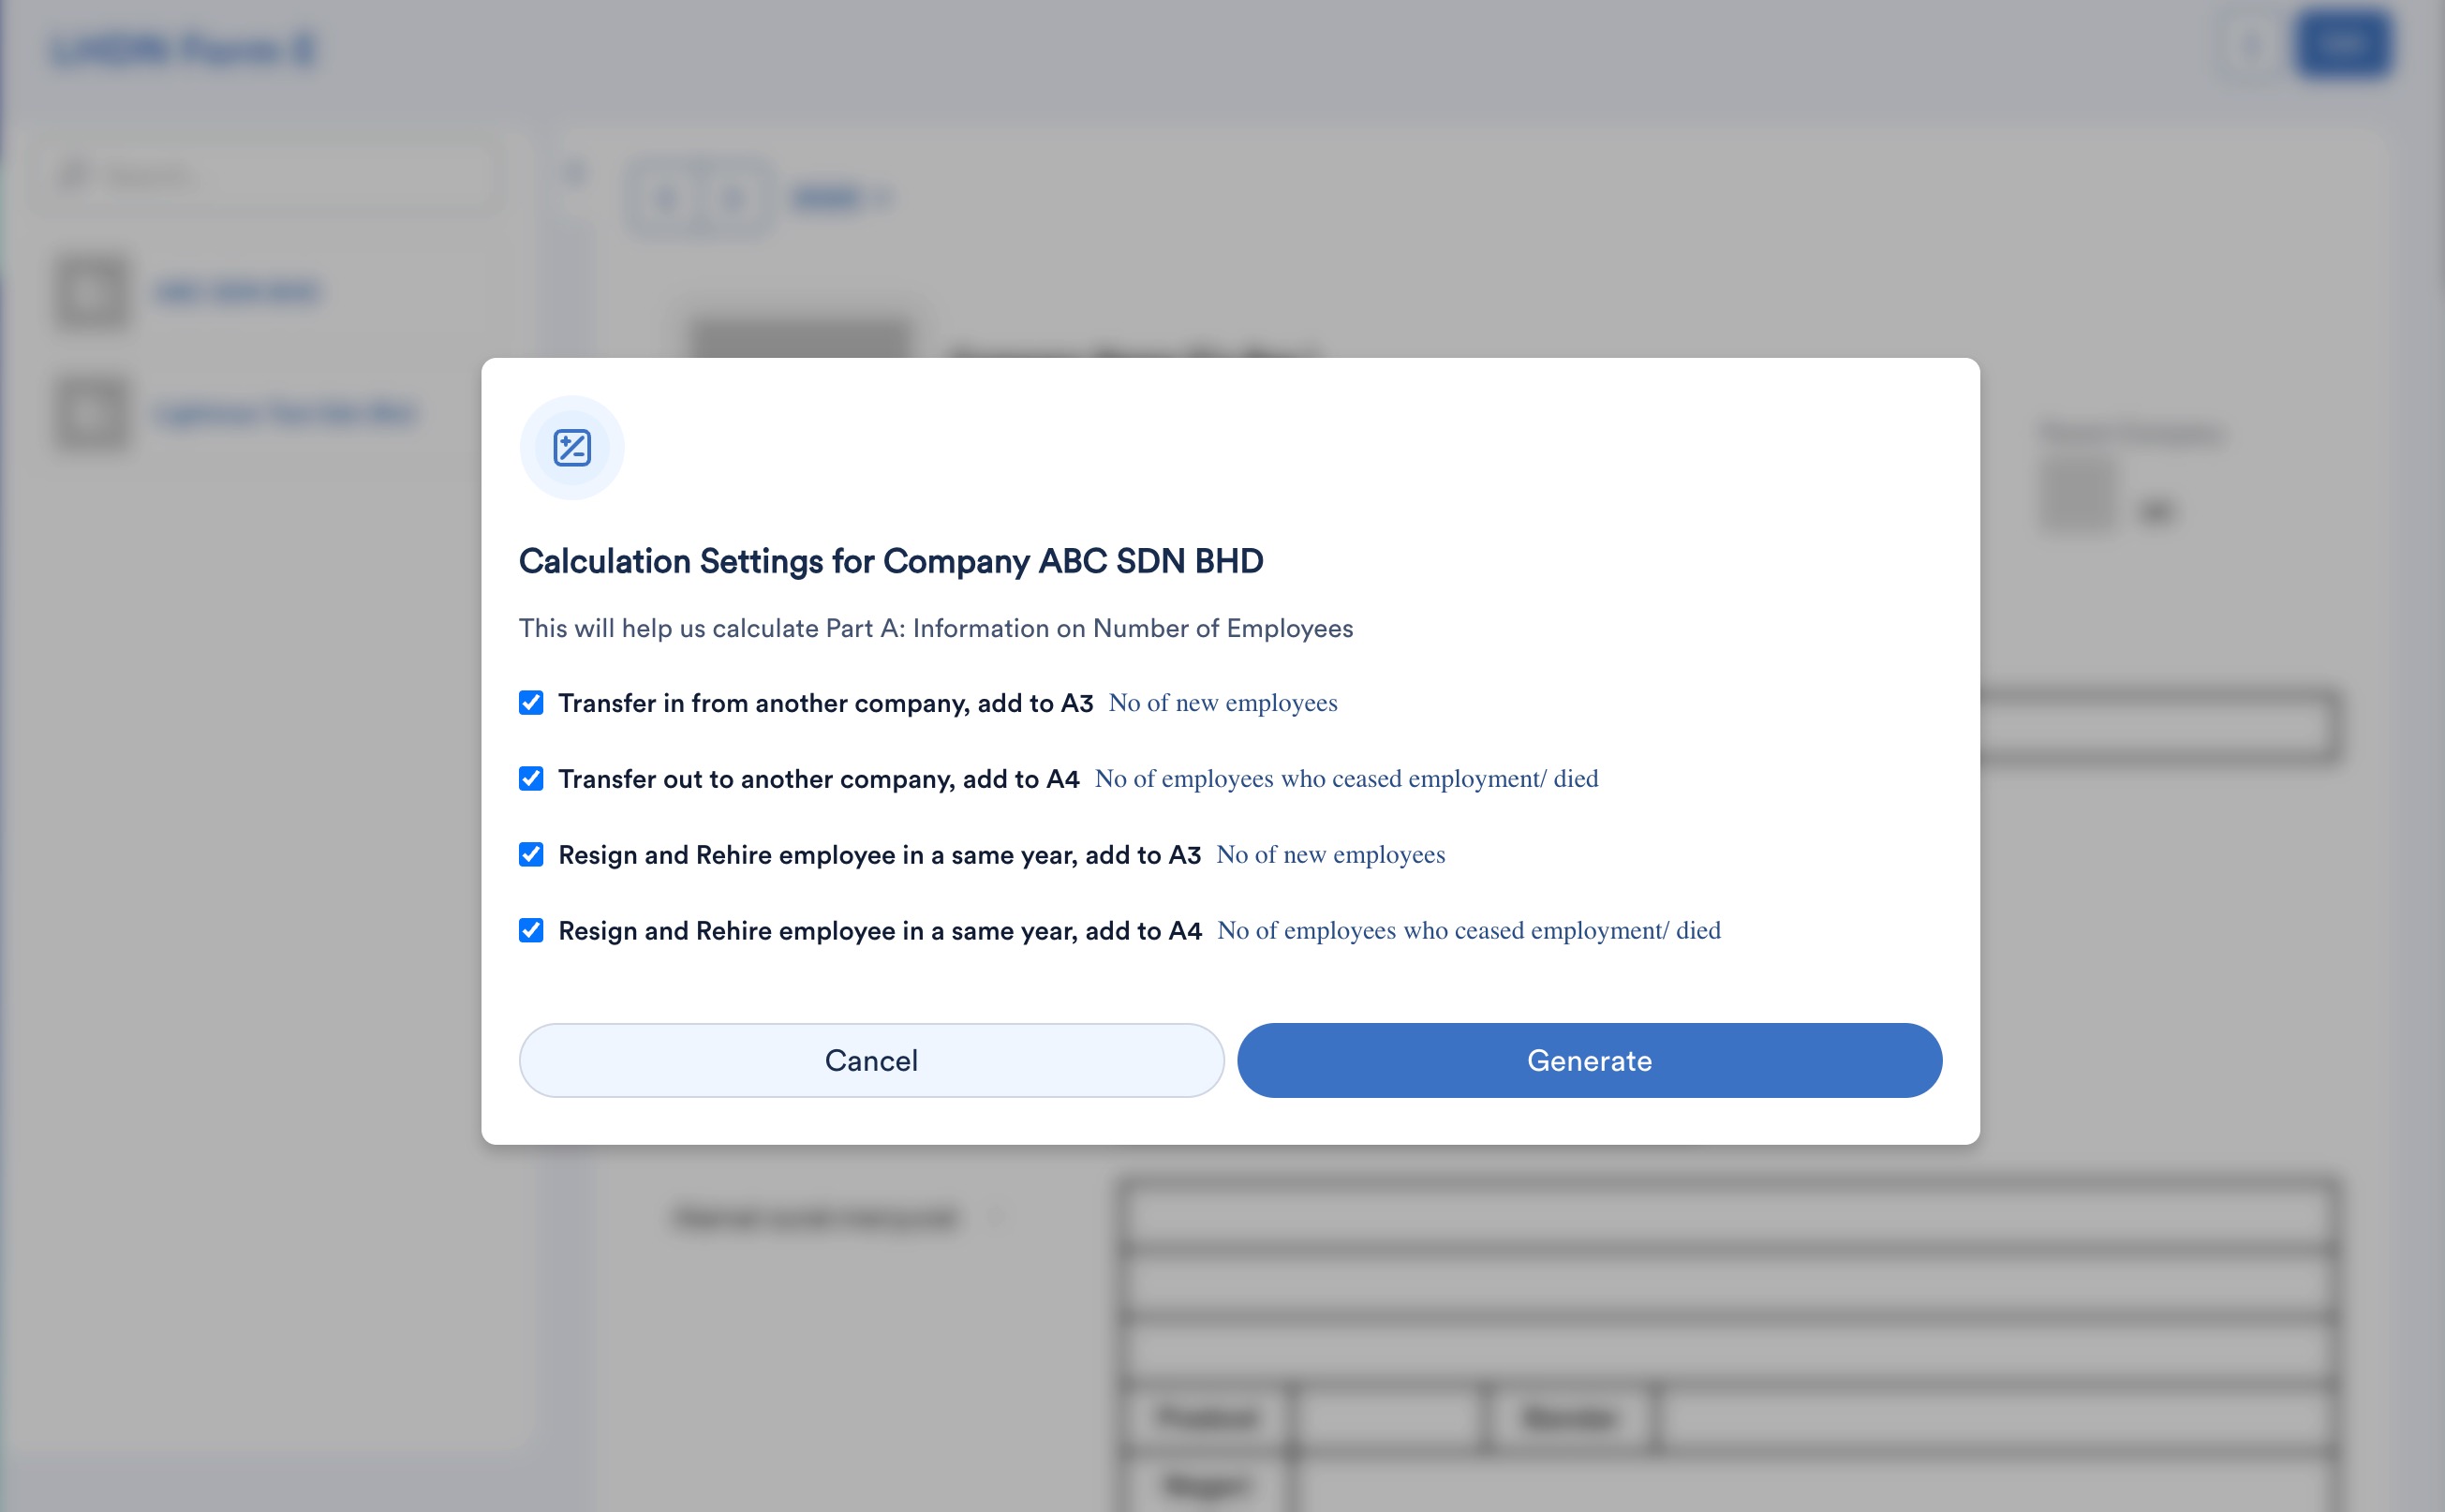Click 'No of new employees' text beside Transfer in
The width and height of the screenshot is (2445, 1512).
tap(1222, 703)
